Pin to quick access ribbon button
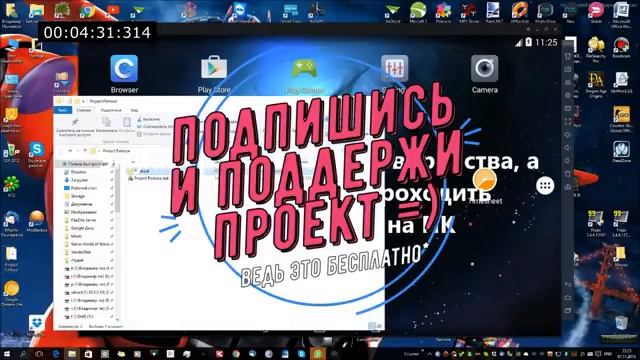This screenshot has width=640, height=360. [x=75, y=126]
